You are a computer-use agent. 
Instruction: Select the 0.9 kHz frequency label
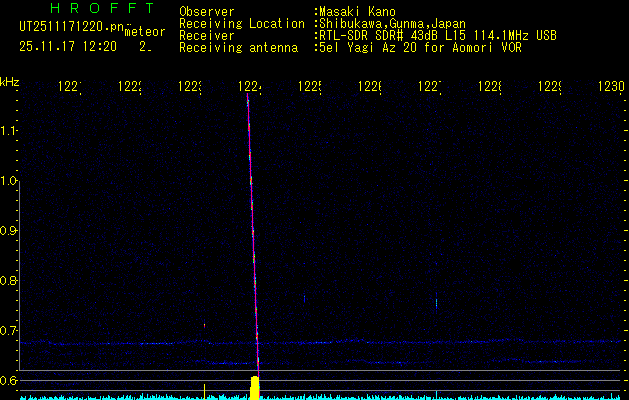click(x=10, y=230)
